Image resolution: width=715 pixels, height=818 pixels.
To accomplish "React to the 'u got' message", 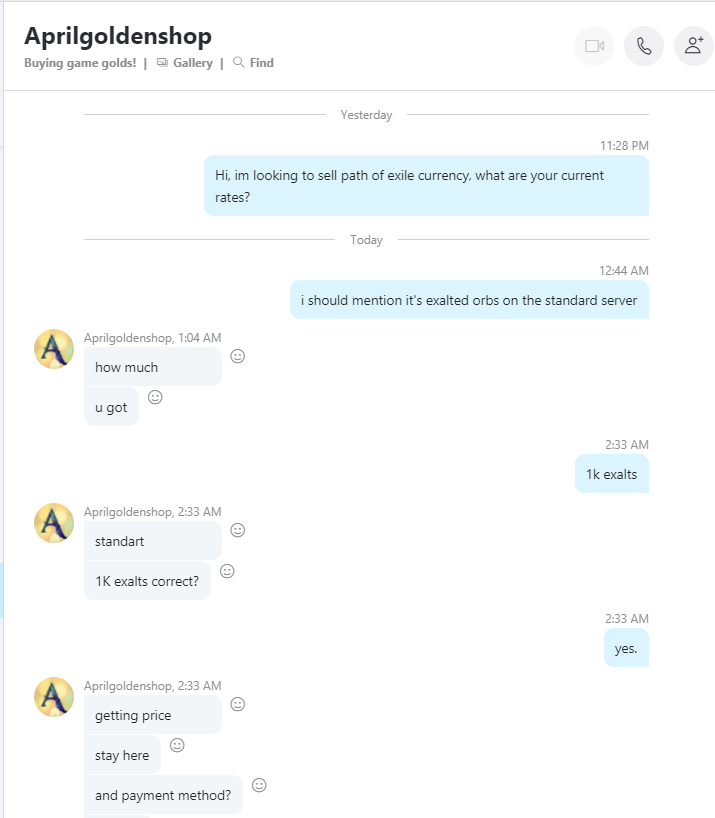I will pyautogui.click(x=155, y=397).
